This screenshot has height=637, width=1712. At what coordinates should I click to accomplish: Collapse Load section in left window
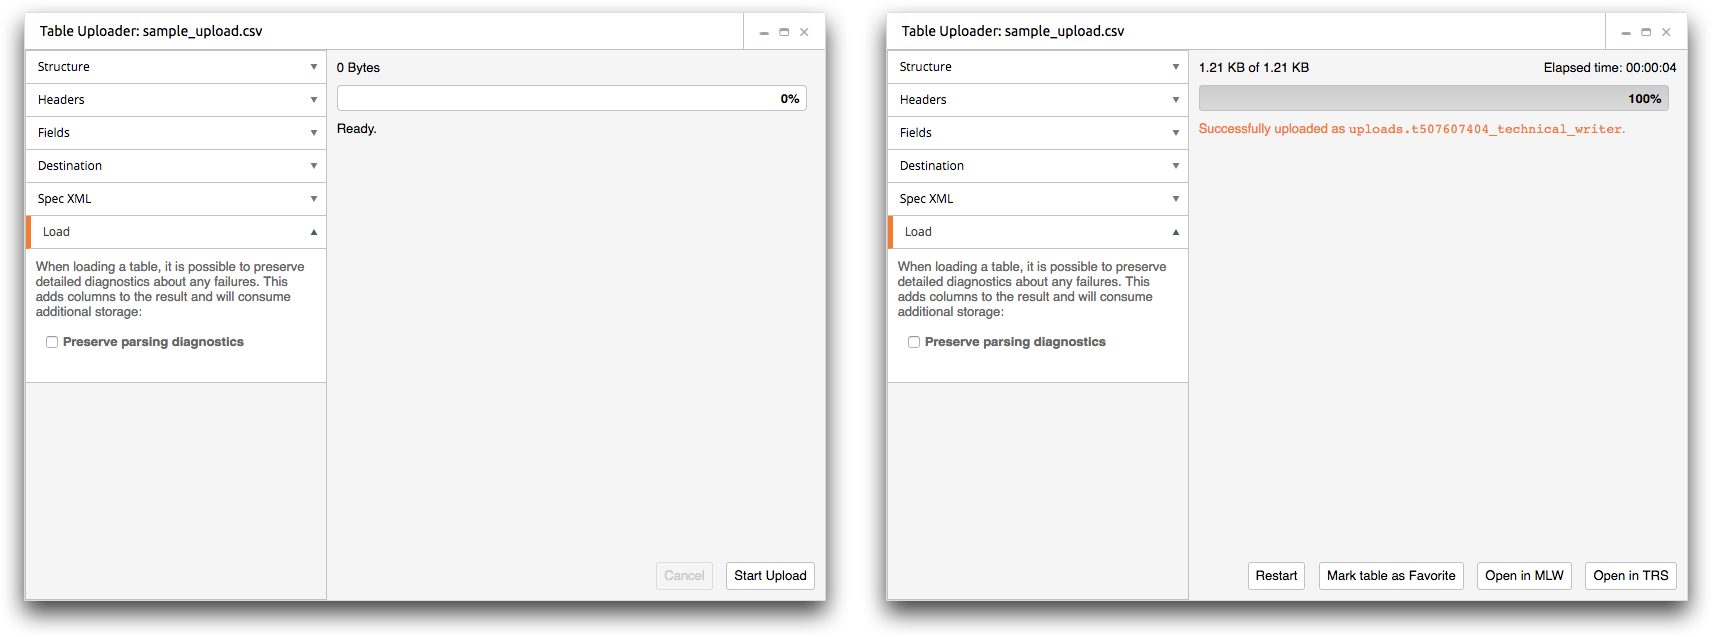176,232
